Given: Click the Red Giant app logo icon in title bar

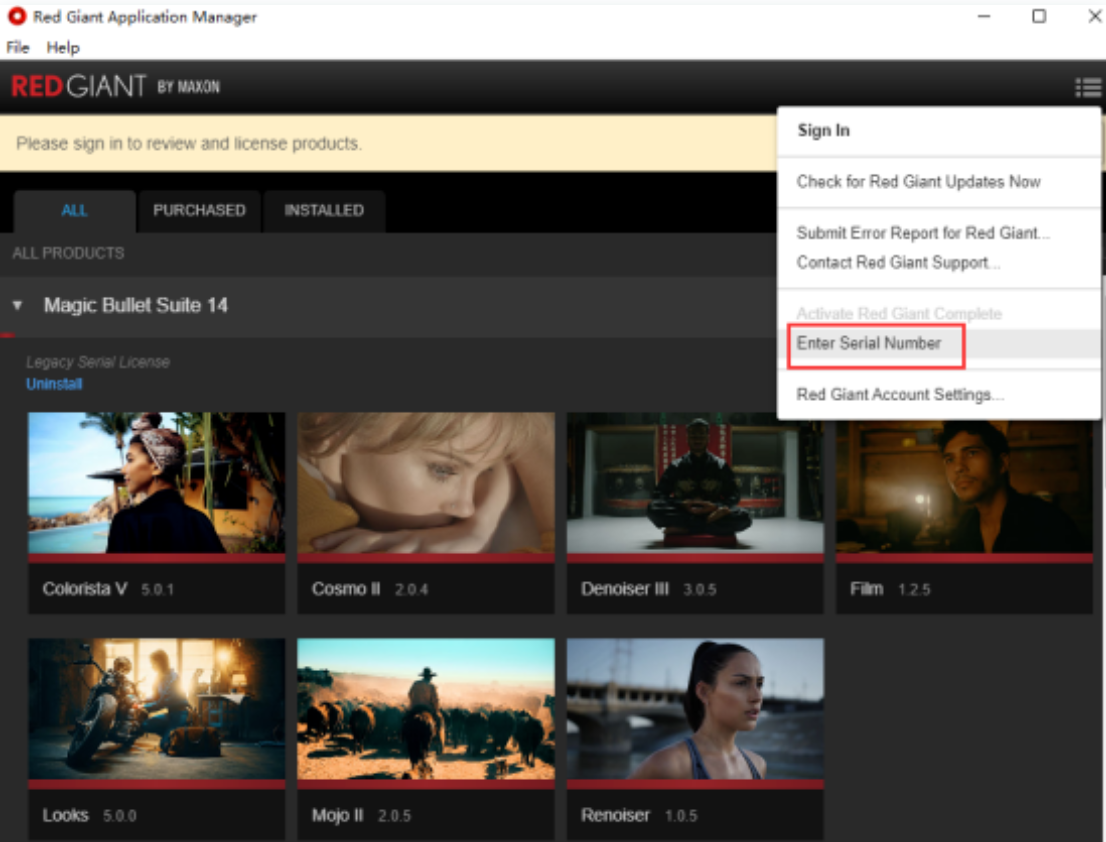Looking at the screenshot, I should pyautogui.click(x=17, y=16).
